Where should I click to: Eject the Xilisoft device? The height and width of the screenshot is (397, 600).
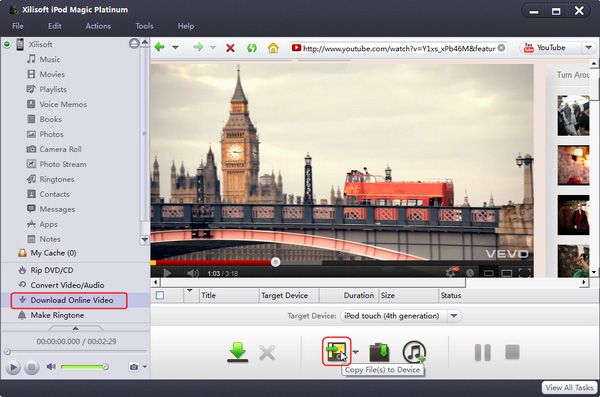pos(134,44)
